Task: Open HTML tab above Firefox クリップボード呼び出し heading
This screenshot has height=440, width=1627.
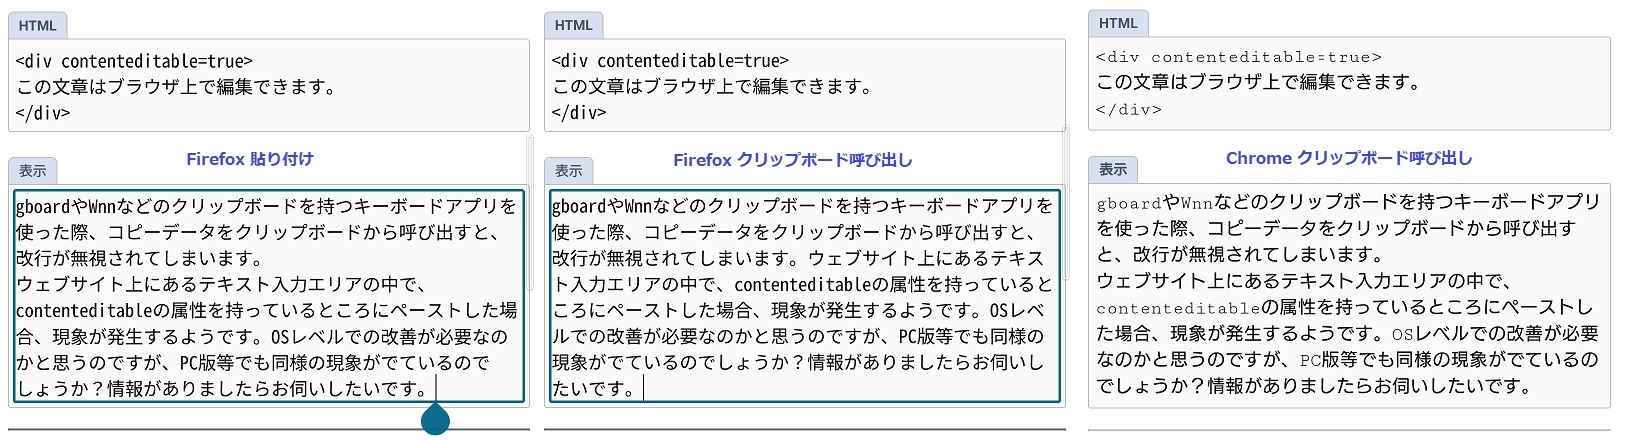Action: coord(573,25)
